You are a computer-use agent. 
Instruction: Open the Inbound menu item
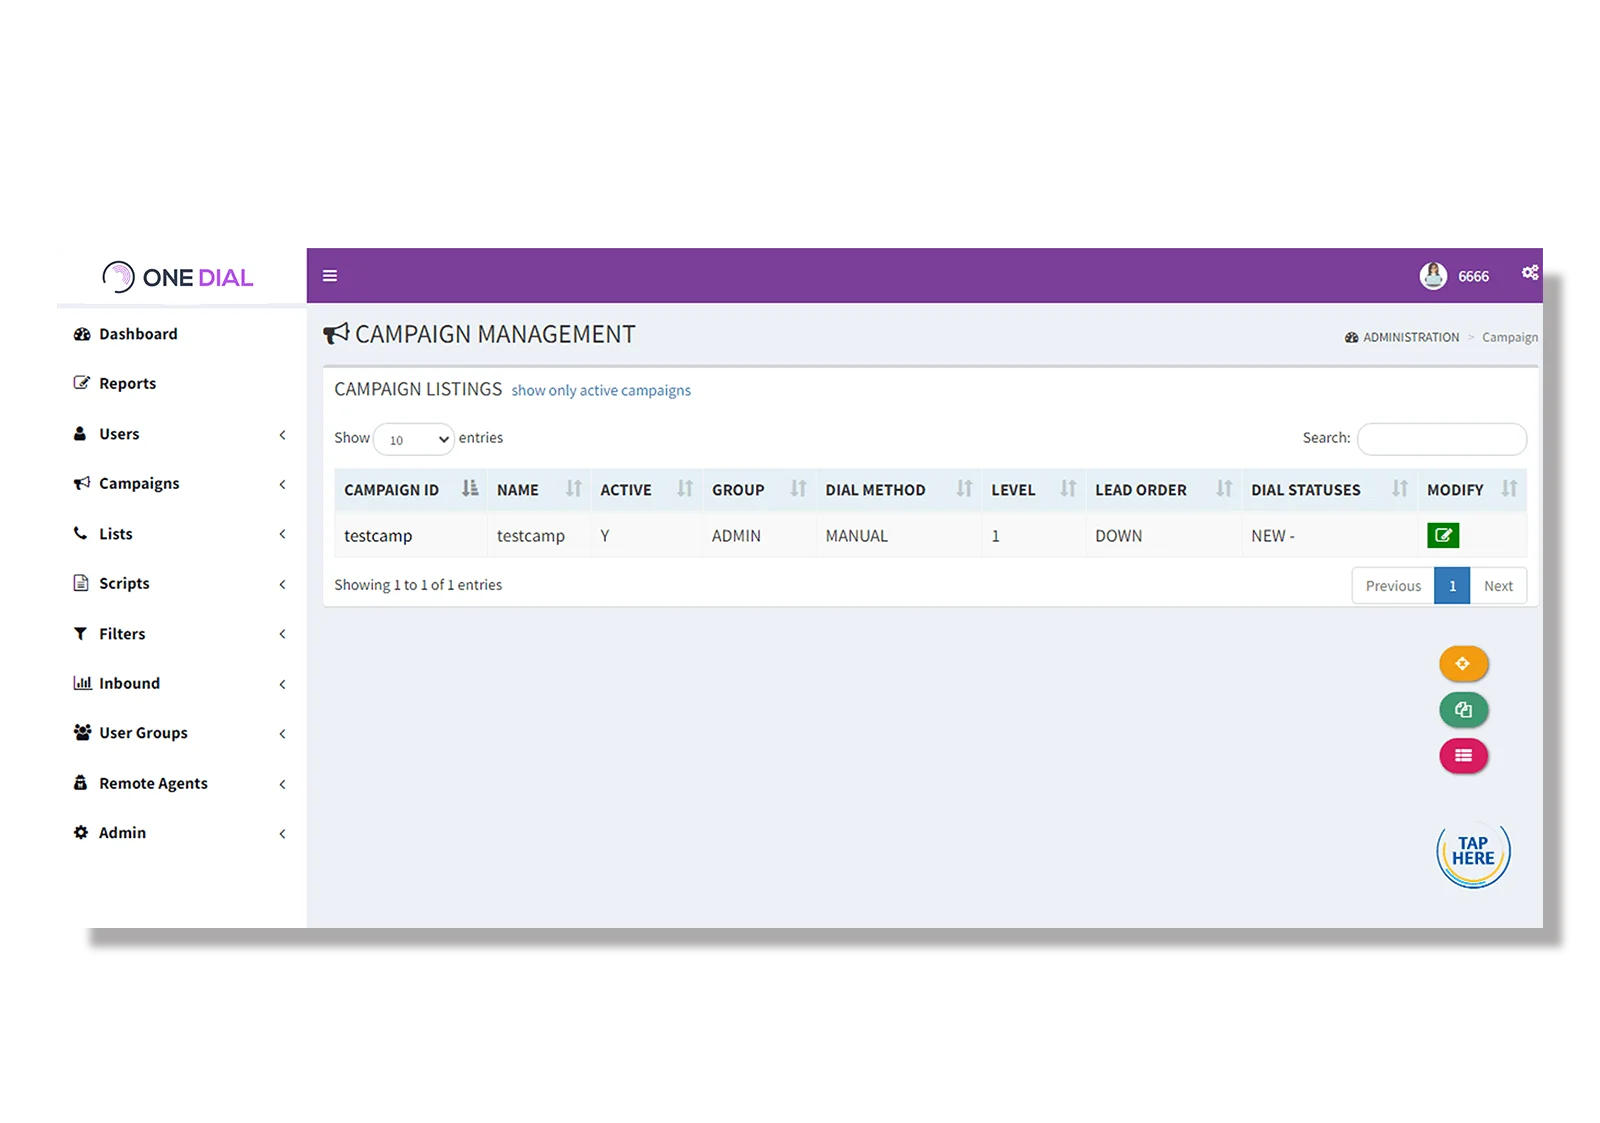[128, 683]
